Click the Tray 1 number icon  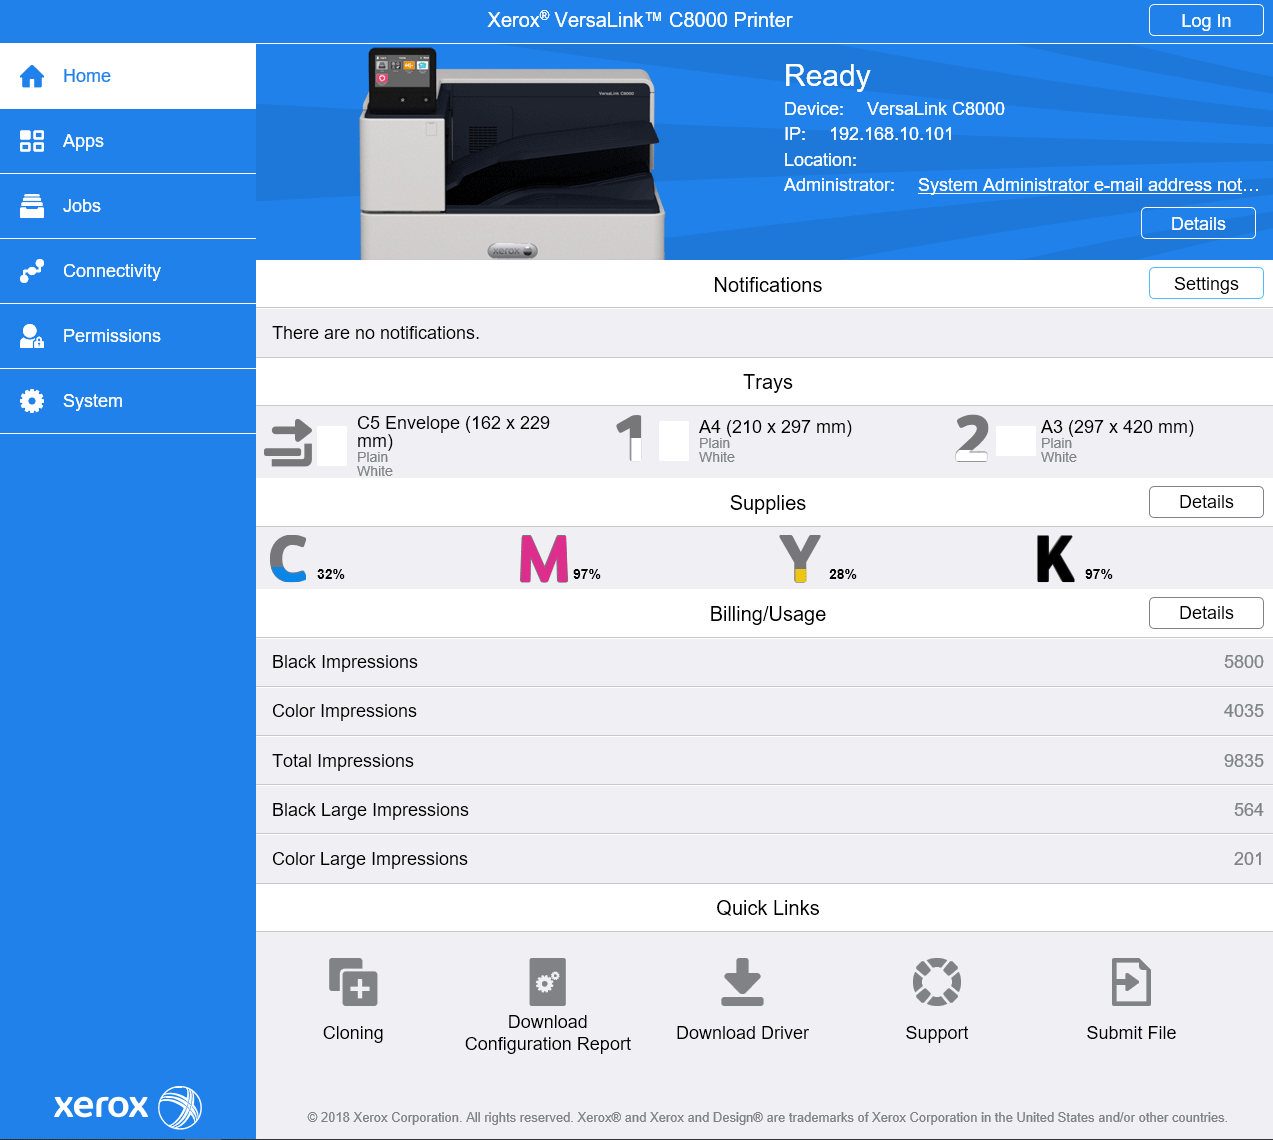click(629, 438)
